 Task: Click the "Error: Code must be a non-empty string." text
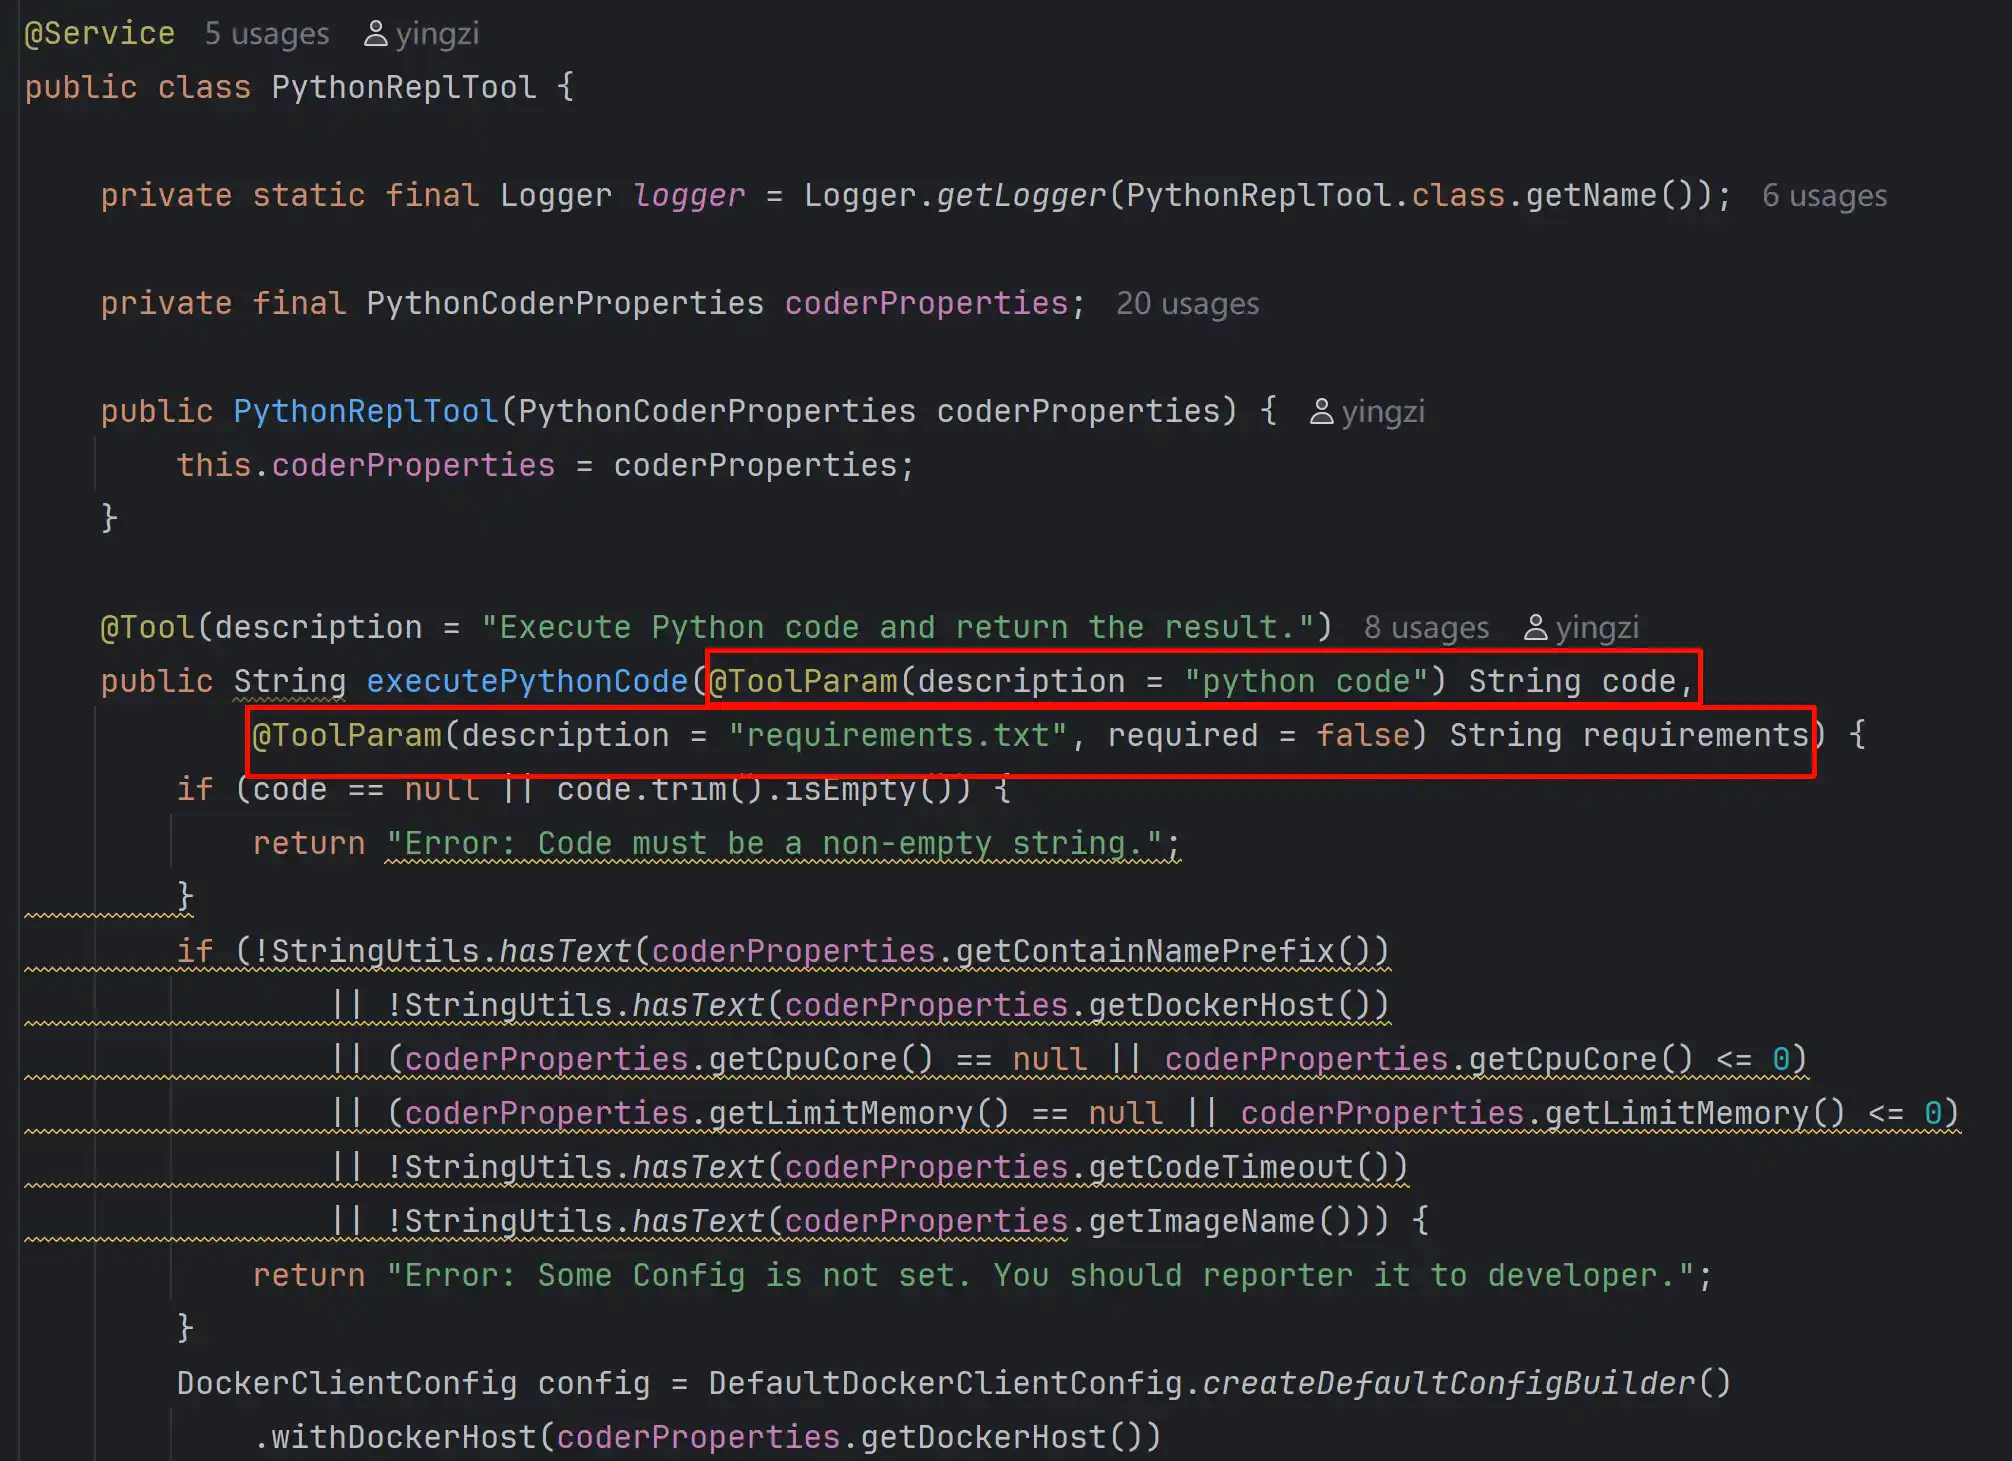[x=775, y=844]
